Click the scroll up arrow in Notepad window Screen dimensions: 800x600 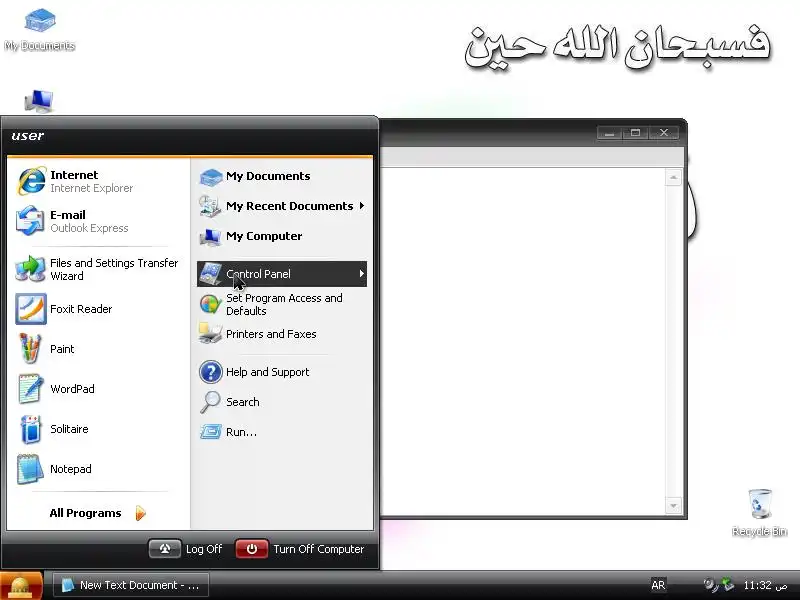[x=673, y=178]
